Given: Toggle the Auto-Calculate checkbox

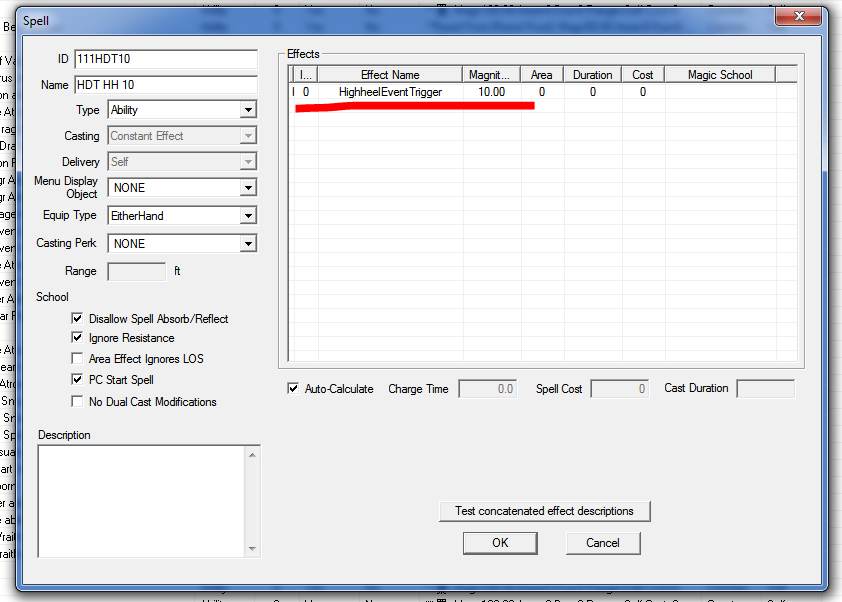Looking at the screenshot, I should point(293,388).
